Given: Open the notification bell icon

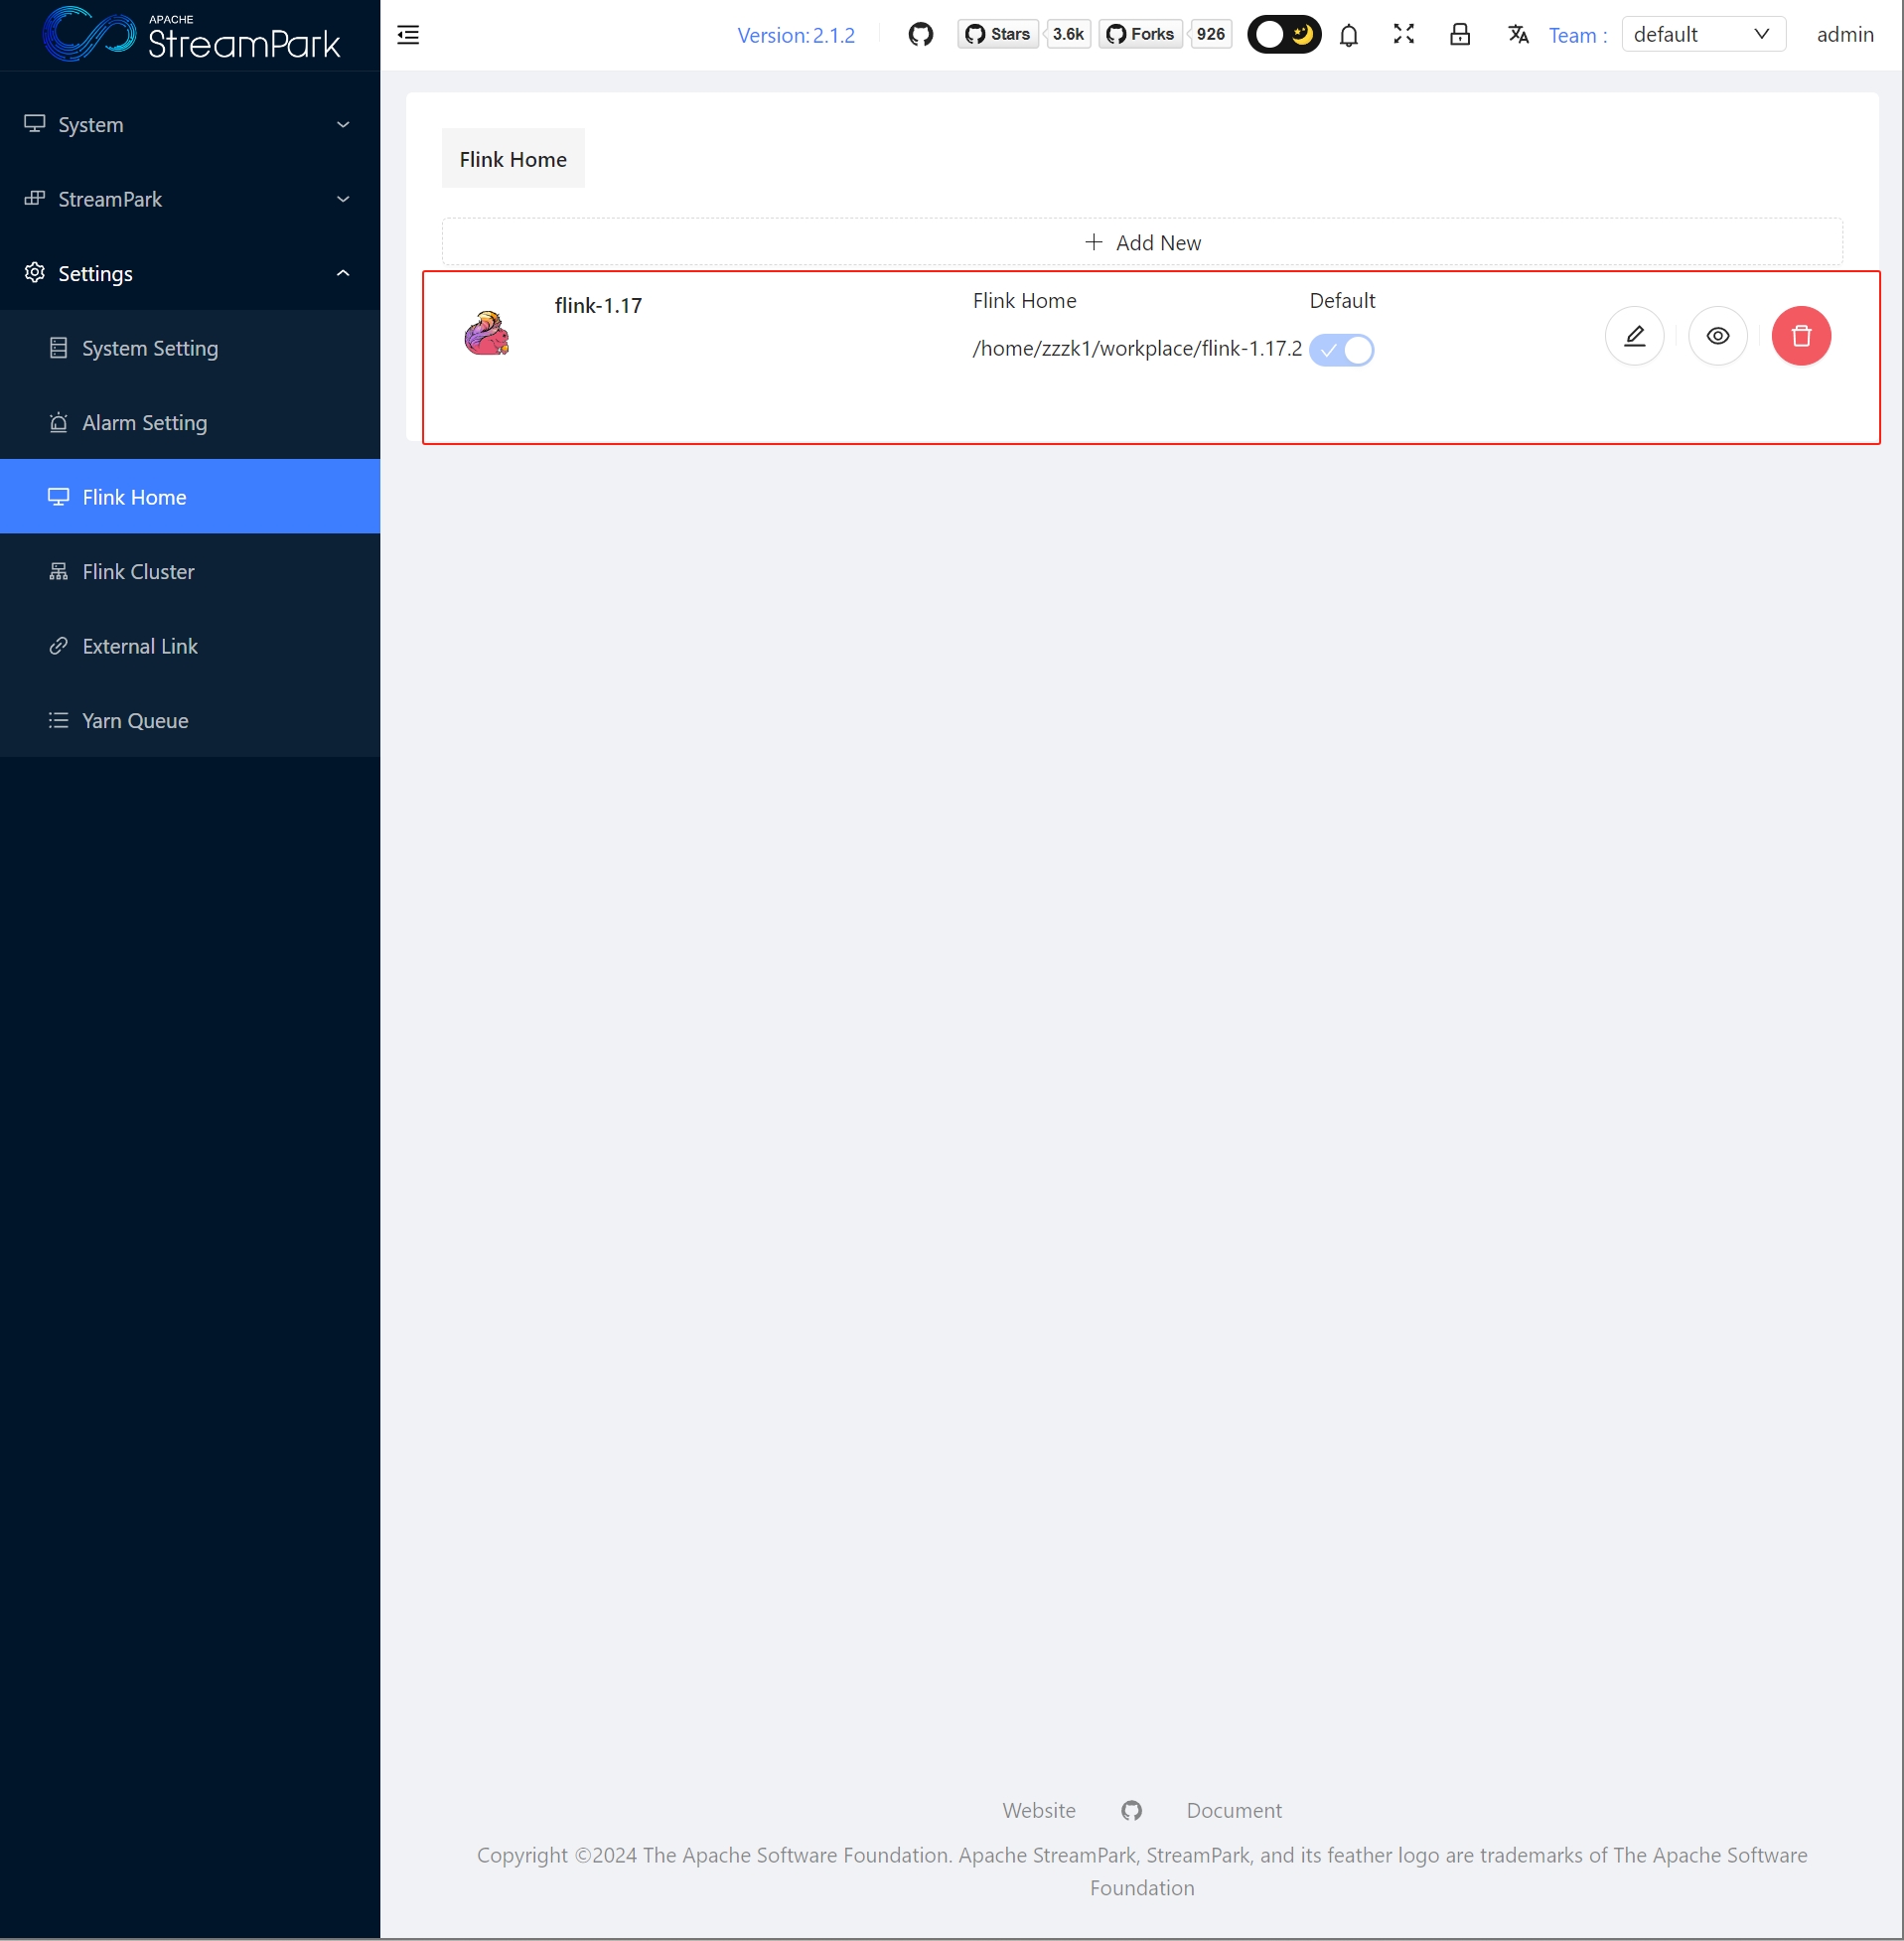Looking at the screenshot, I should tap(1348, 36).
